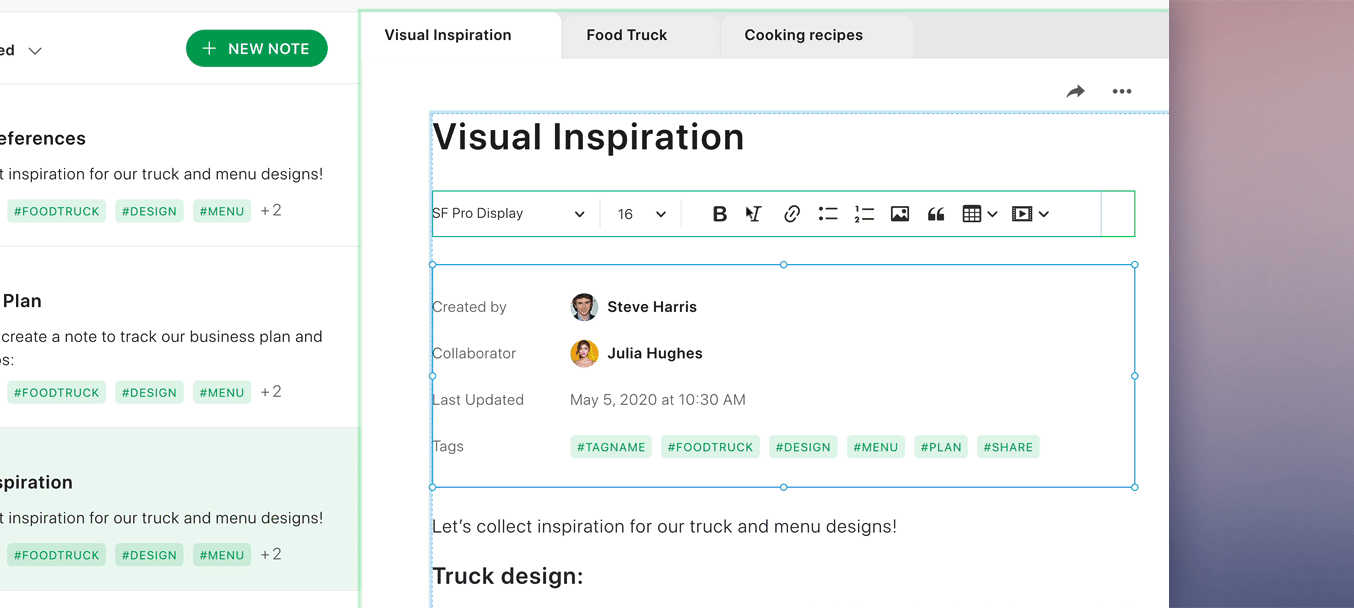Image resolution: width=1354 pixels, height=608 pixels.
Task: Switch to the Food Truck tab
Action: pyautogui.click(x=627, y=35)
